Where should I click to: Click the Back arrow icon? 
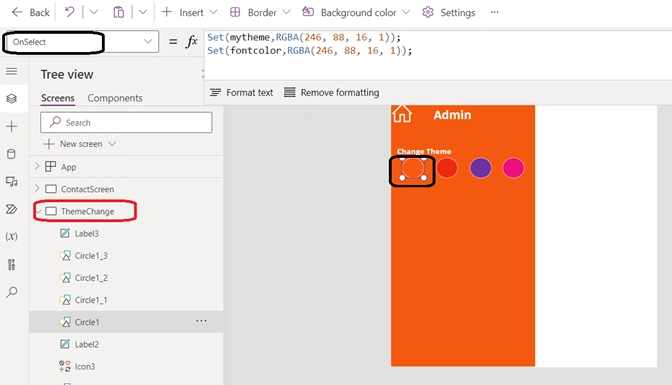coord(17,12)
